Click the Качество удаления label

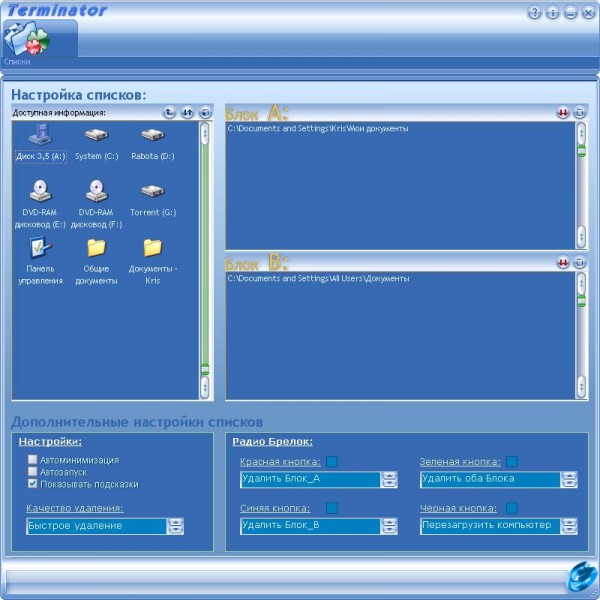click(75, 509)
